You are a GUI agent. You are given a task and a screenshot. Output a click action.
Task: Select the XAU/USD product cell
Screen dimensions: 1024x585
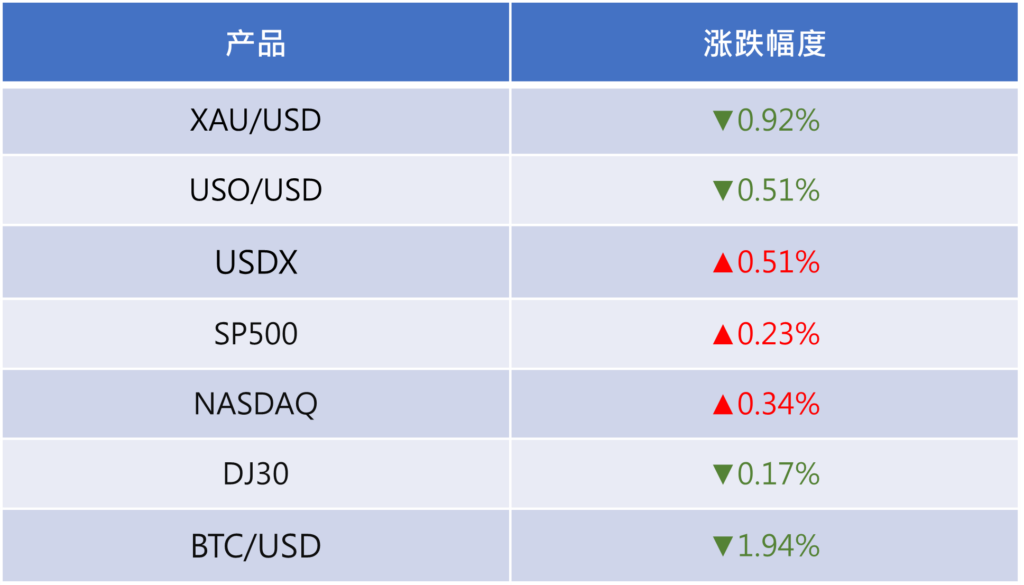[x=255, y=121]
